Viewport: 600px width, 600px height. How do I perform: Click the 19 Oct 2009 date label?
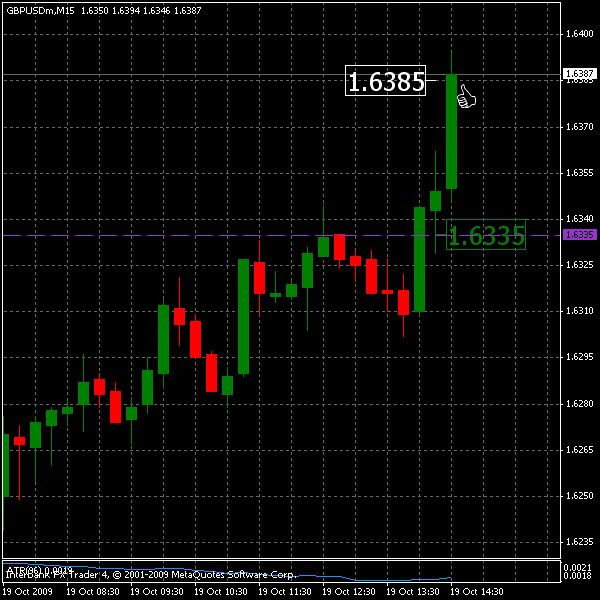(x=28, y=592)
